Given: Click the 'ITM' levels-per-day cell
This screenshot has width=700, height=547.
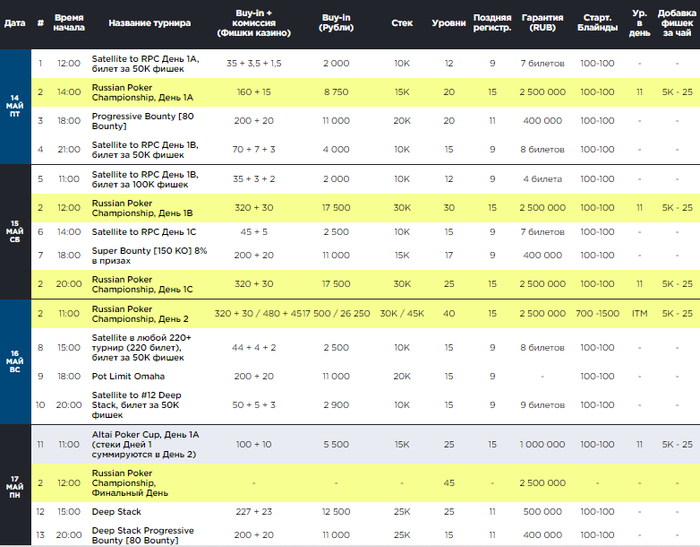Looking at the screenshot, I should point(639,313).
